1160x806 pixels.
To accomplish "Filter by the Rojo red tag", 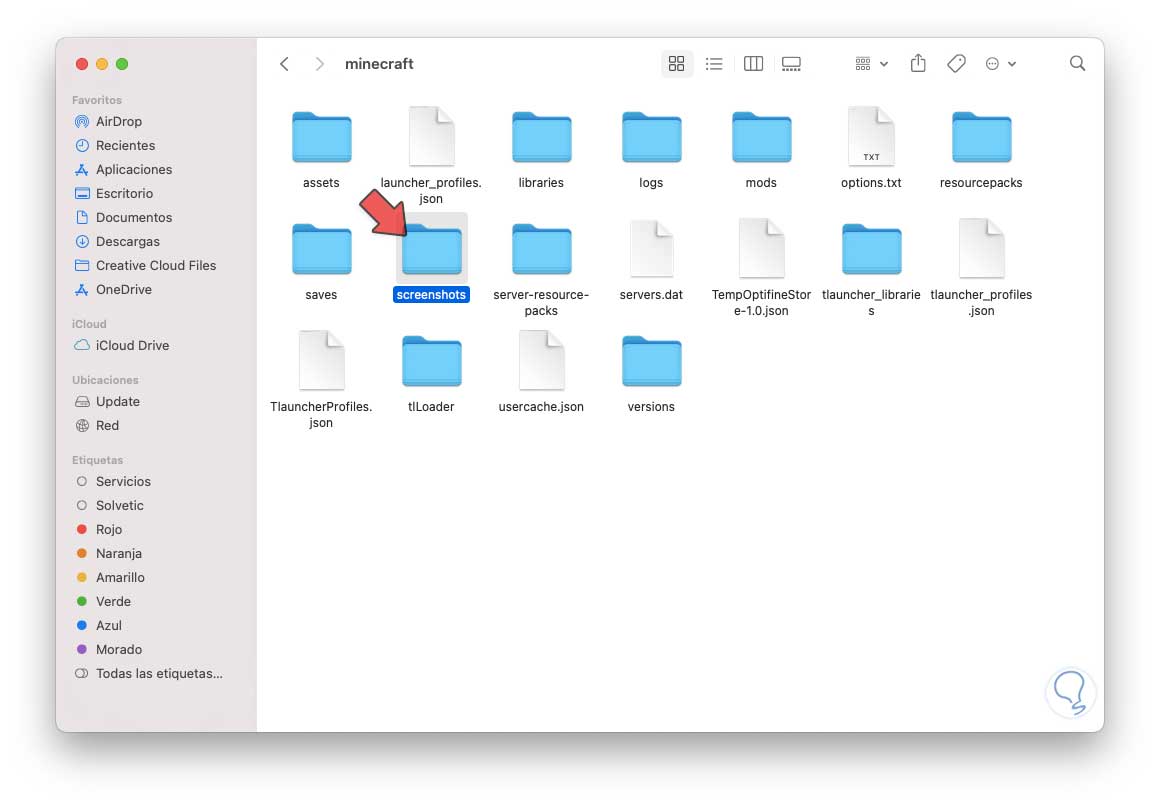I will coord(98,529).
